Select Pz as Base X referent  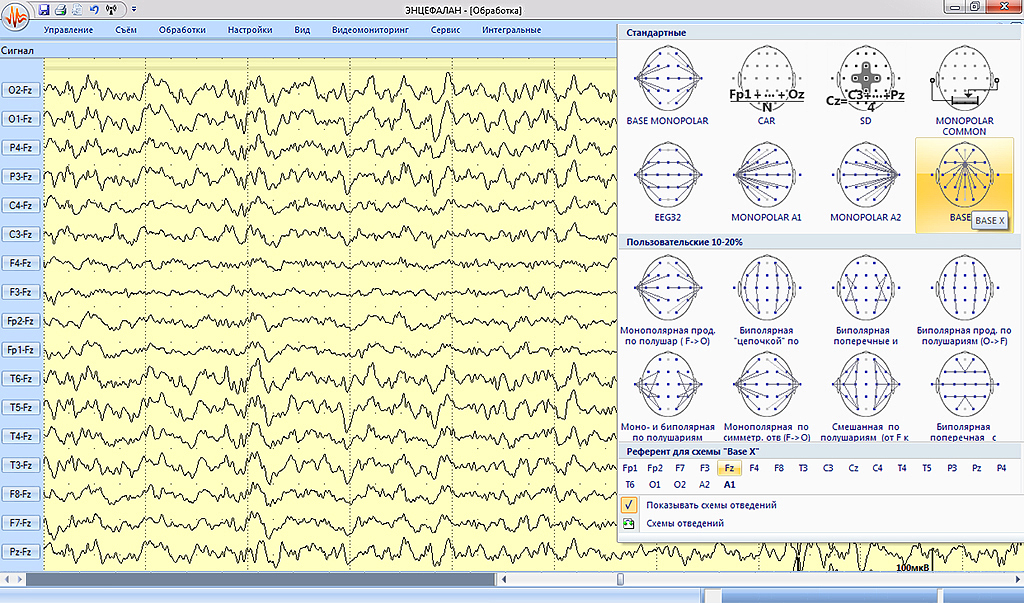(x=976, y=468)
